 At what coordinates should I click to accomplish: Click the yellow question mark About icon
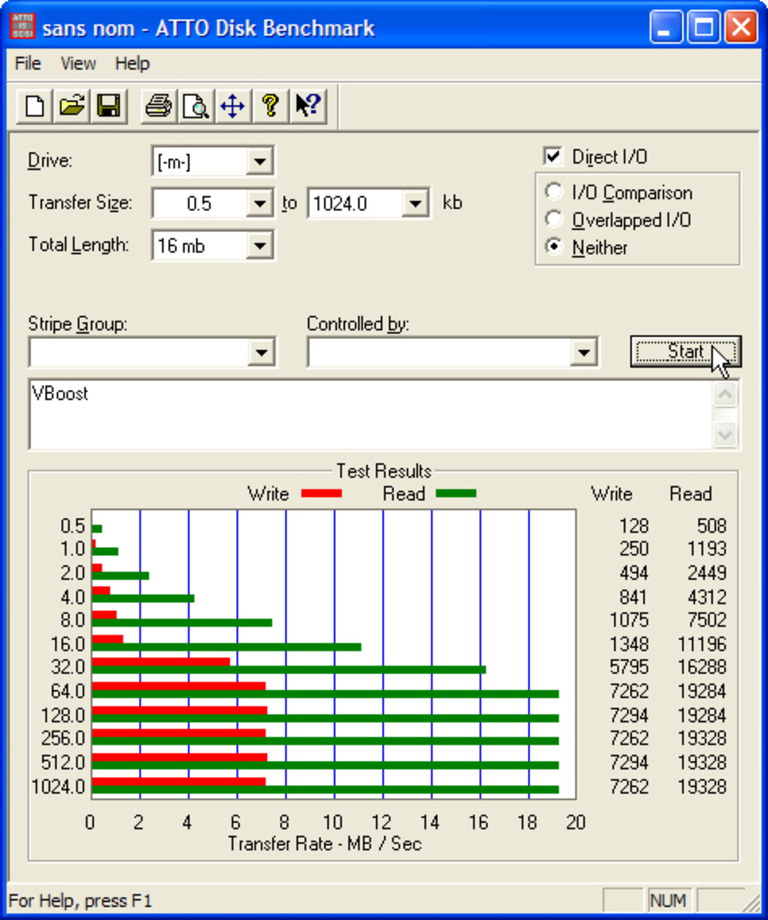[270, 107]
